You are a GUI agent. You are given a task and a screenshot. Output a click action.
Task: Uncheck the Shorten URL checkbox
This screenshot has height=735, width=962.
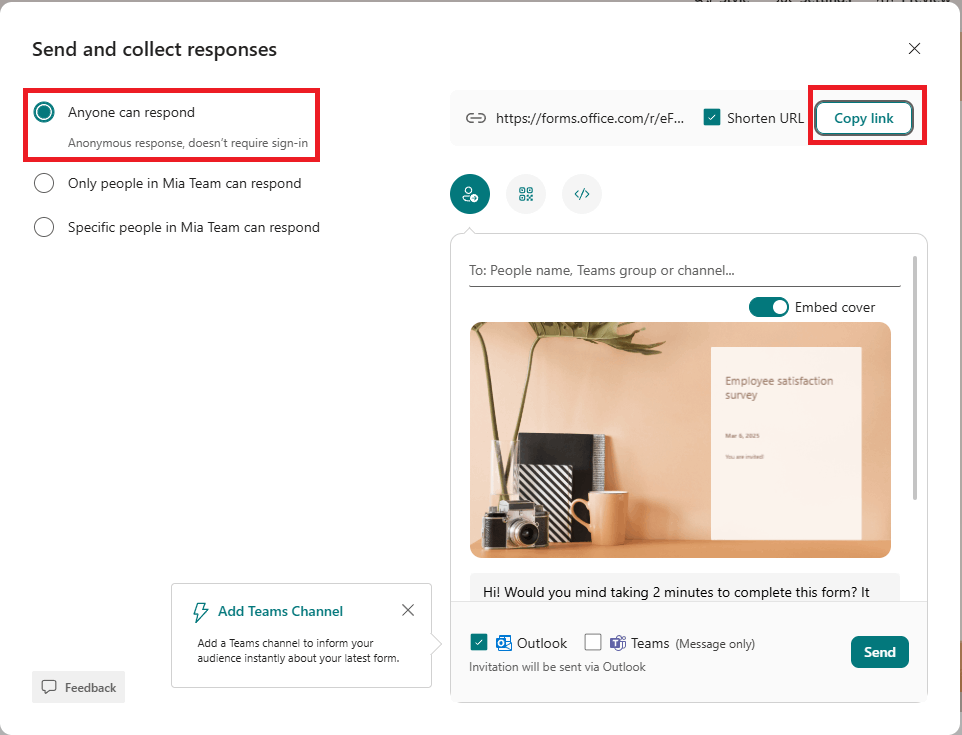click(712, 117)
